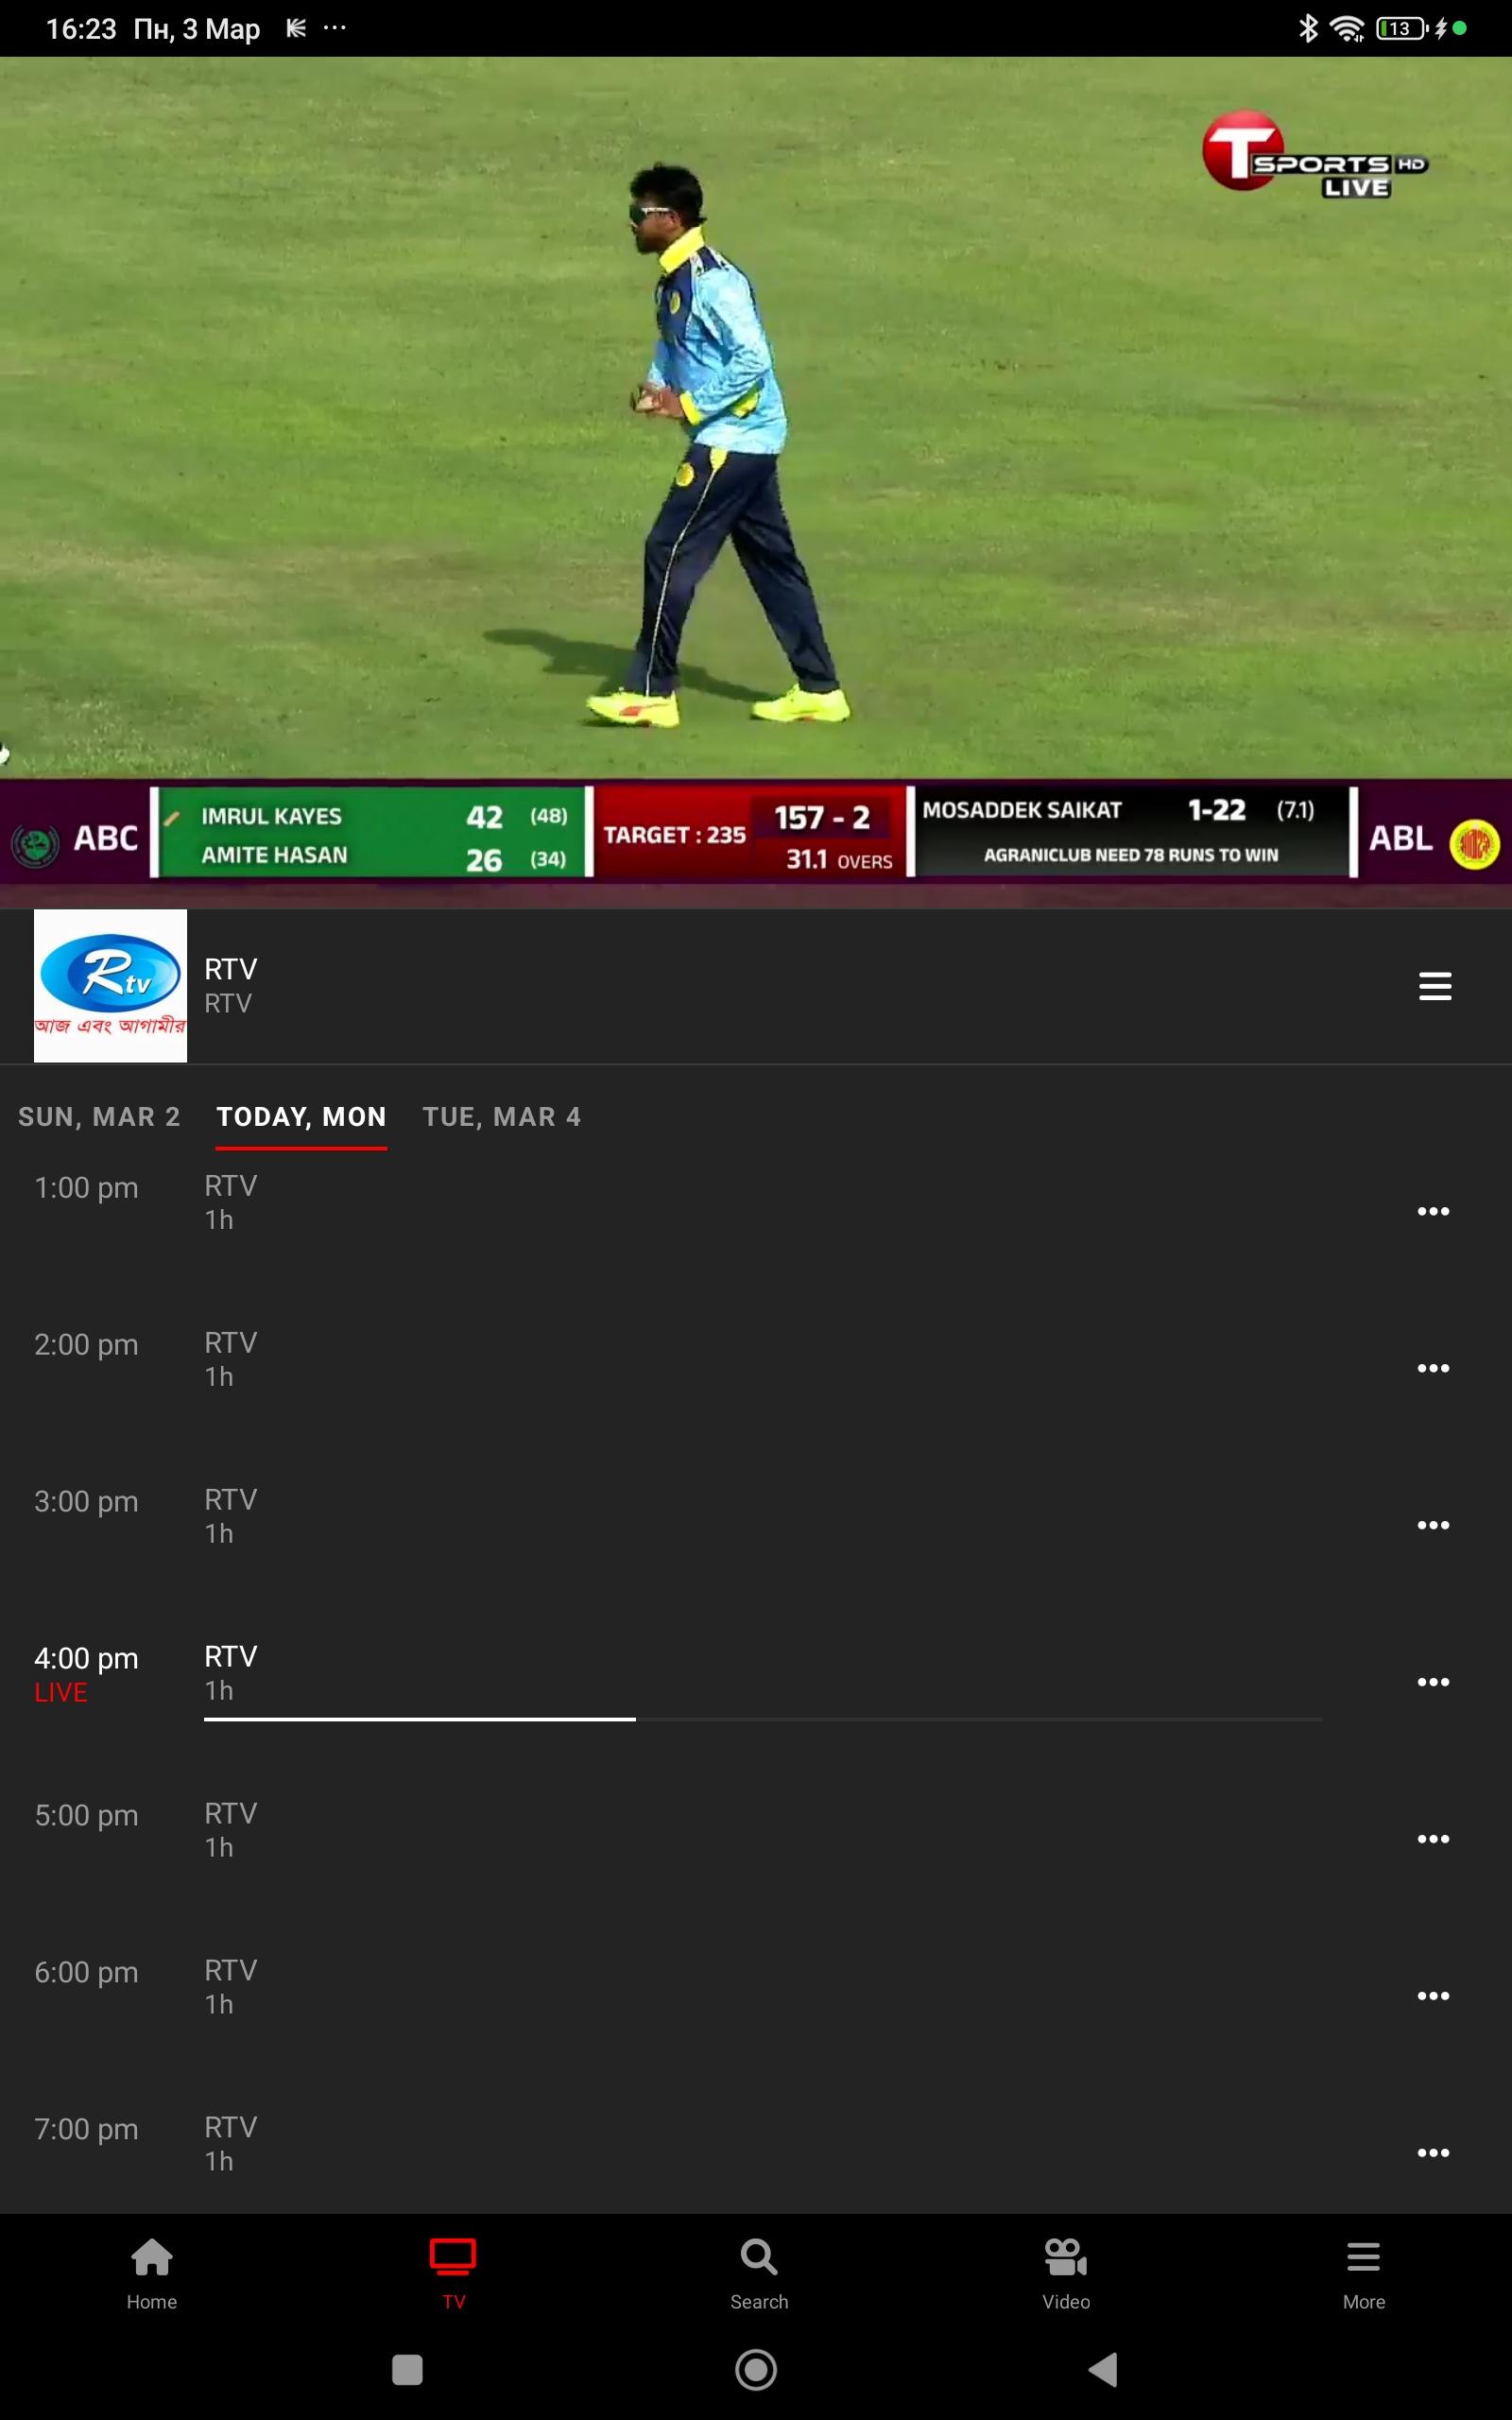The width and height of the screenshot is (1512, 2420).
Task: Open options for the 6:00 pm program
Action: pos(1433,1996)
